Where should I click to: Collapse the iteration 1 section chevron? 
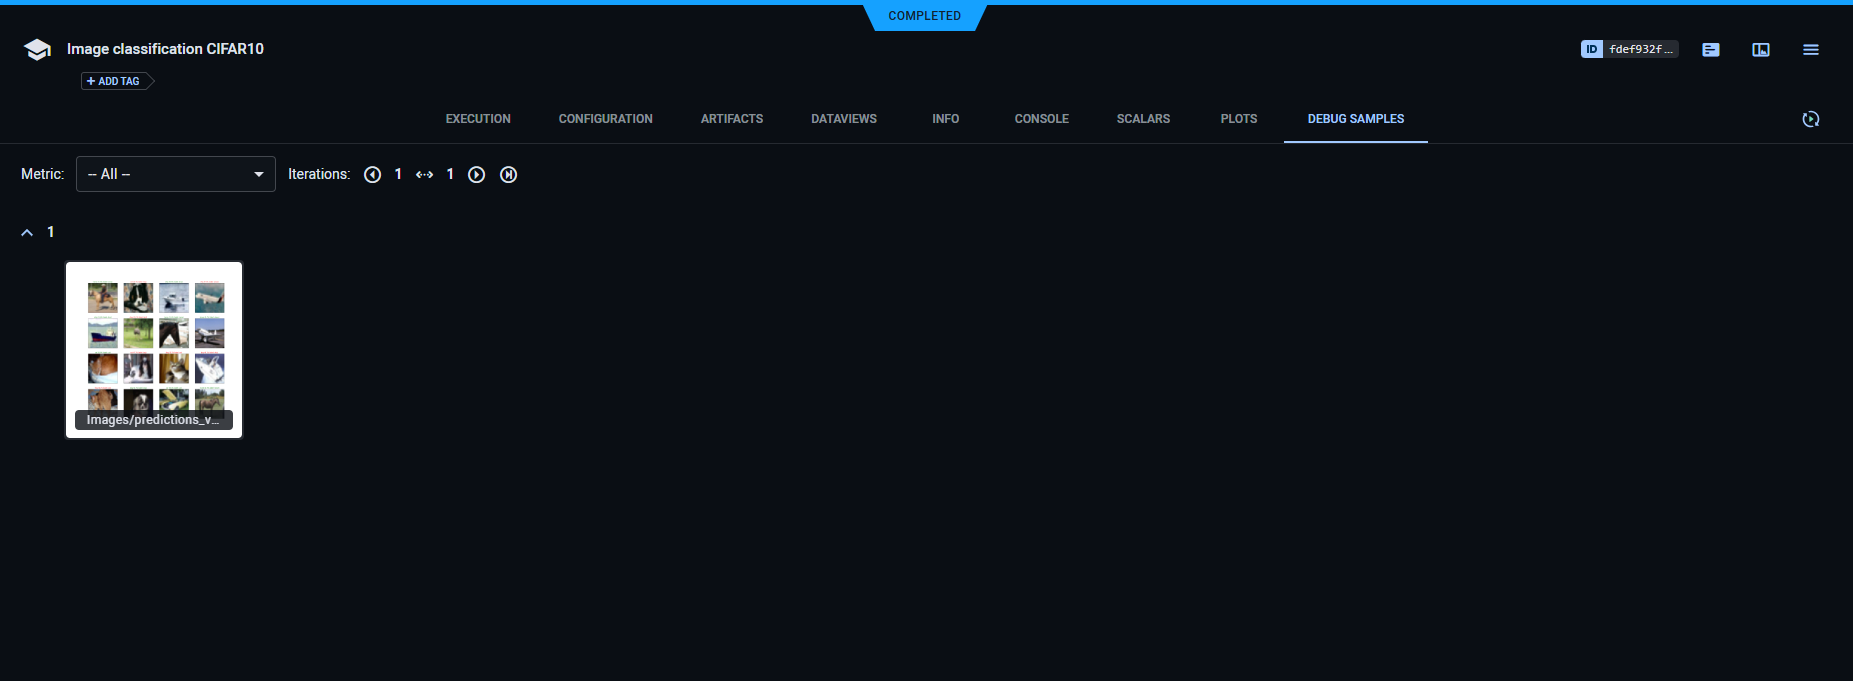point(27,232)
